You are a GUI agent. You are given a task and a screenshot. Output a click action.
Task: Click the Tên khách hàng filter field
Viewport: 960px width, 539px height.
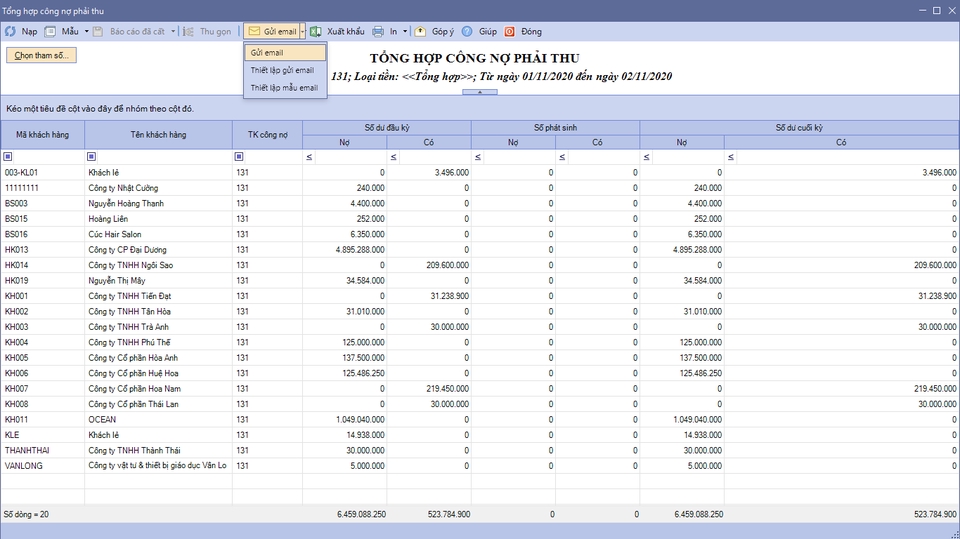click(x=163, y=157)
